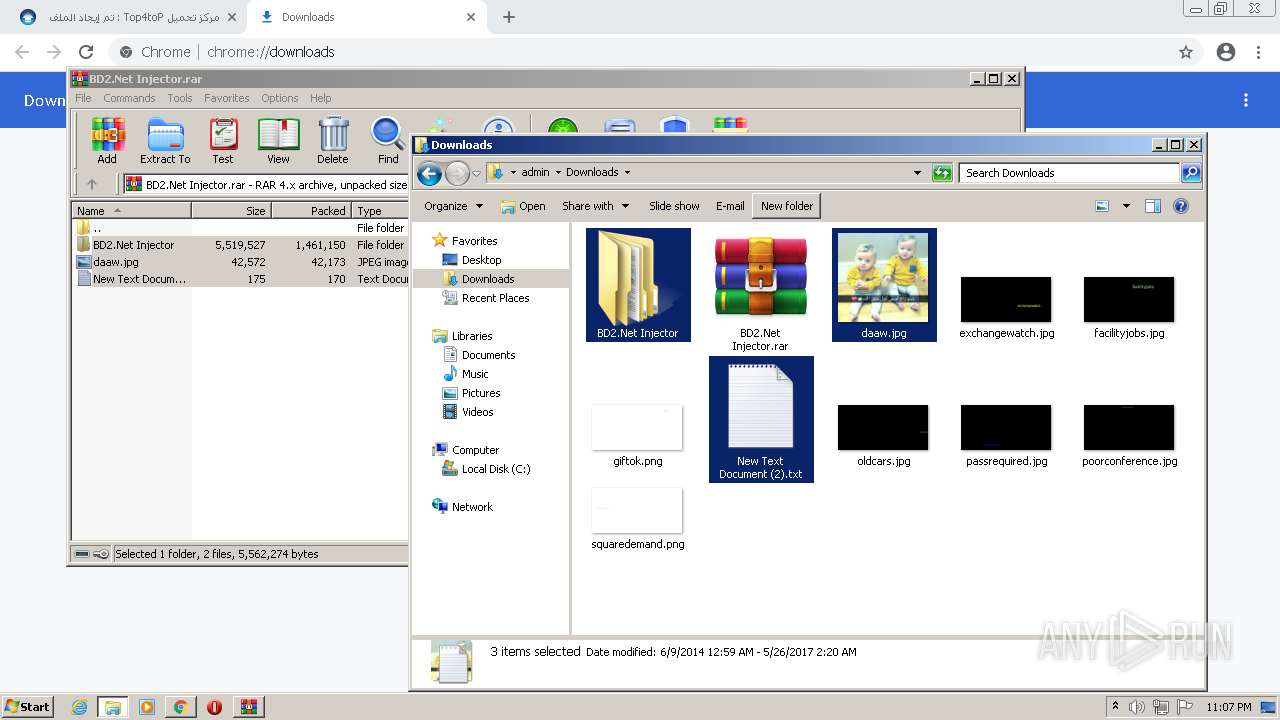Open the WinRAR File menu
Screen dimensions: 1280x720
coord(83,98)
